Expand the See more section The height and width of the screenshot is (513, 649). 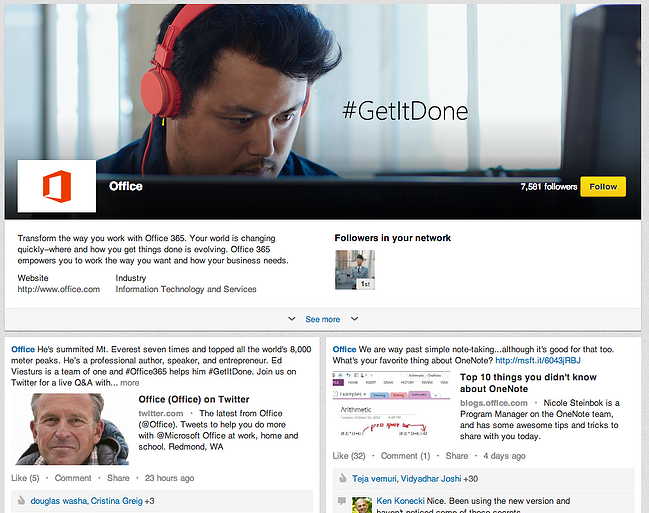tap(322, 319)
